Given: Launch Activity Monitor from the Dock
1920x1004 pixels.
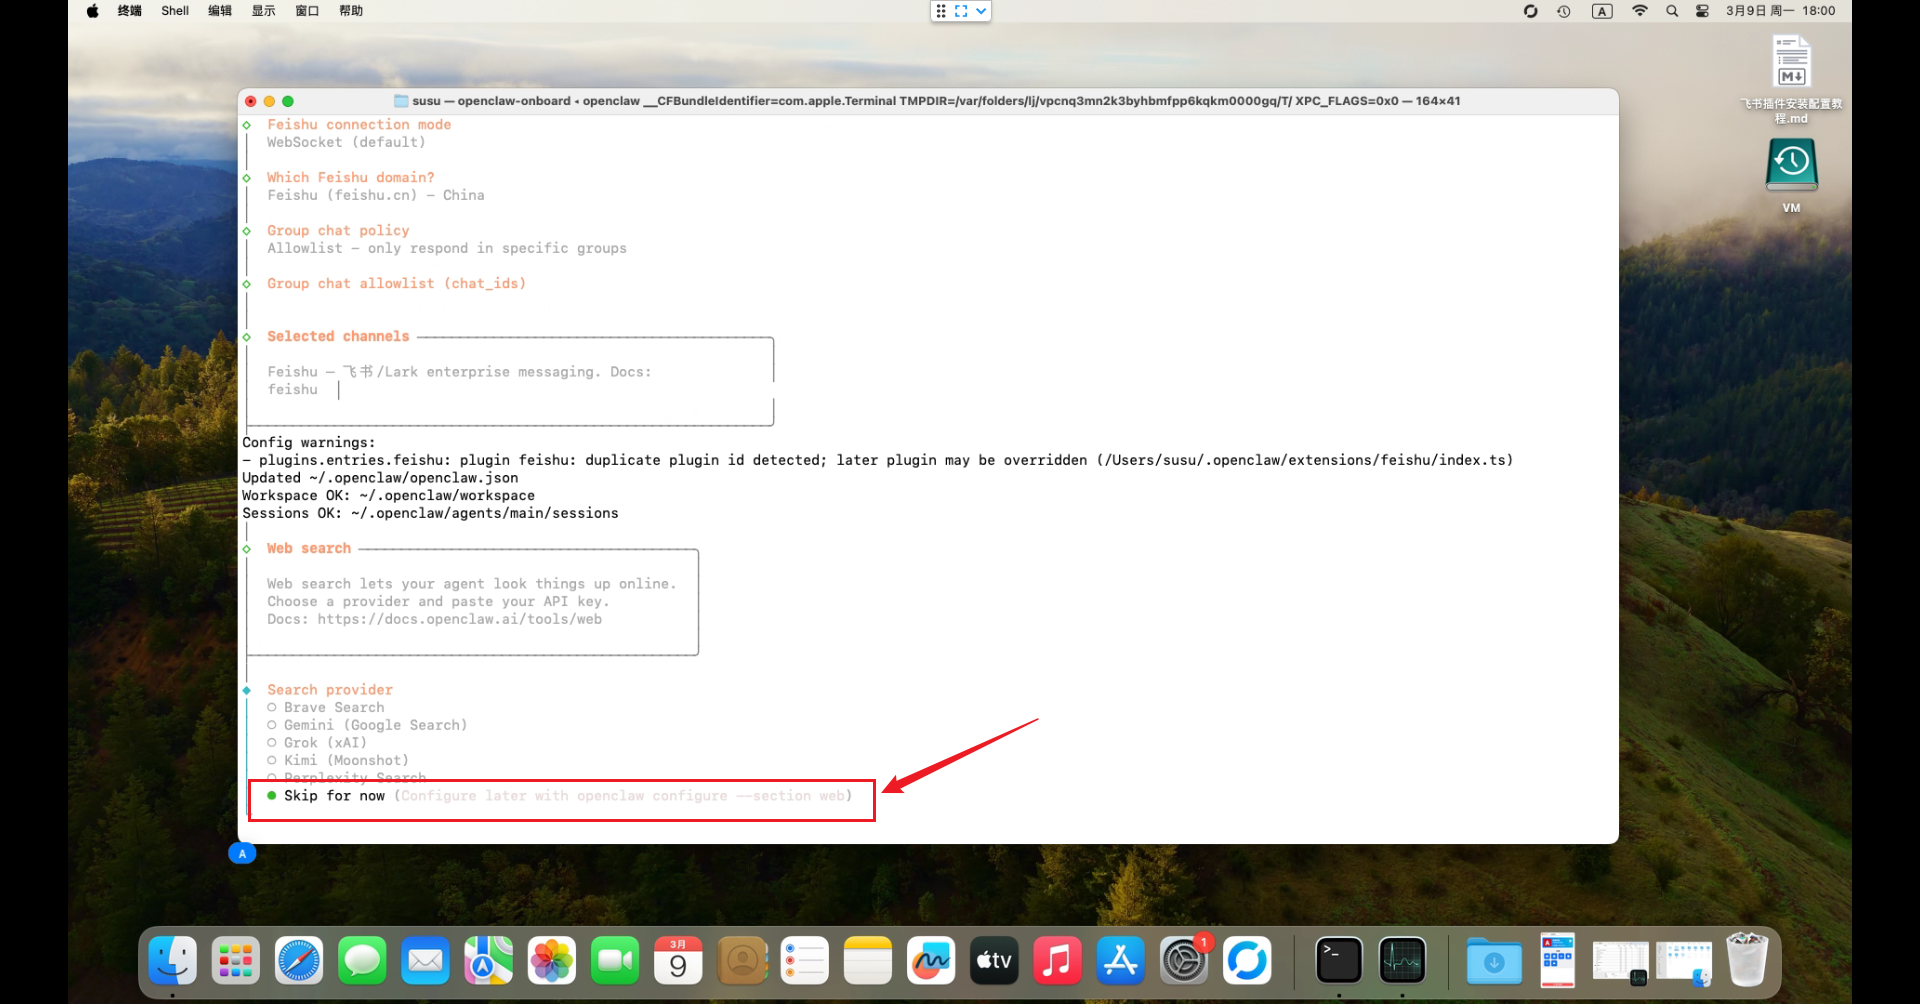Looking at the screenshot, I should pos(1402,961).
